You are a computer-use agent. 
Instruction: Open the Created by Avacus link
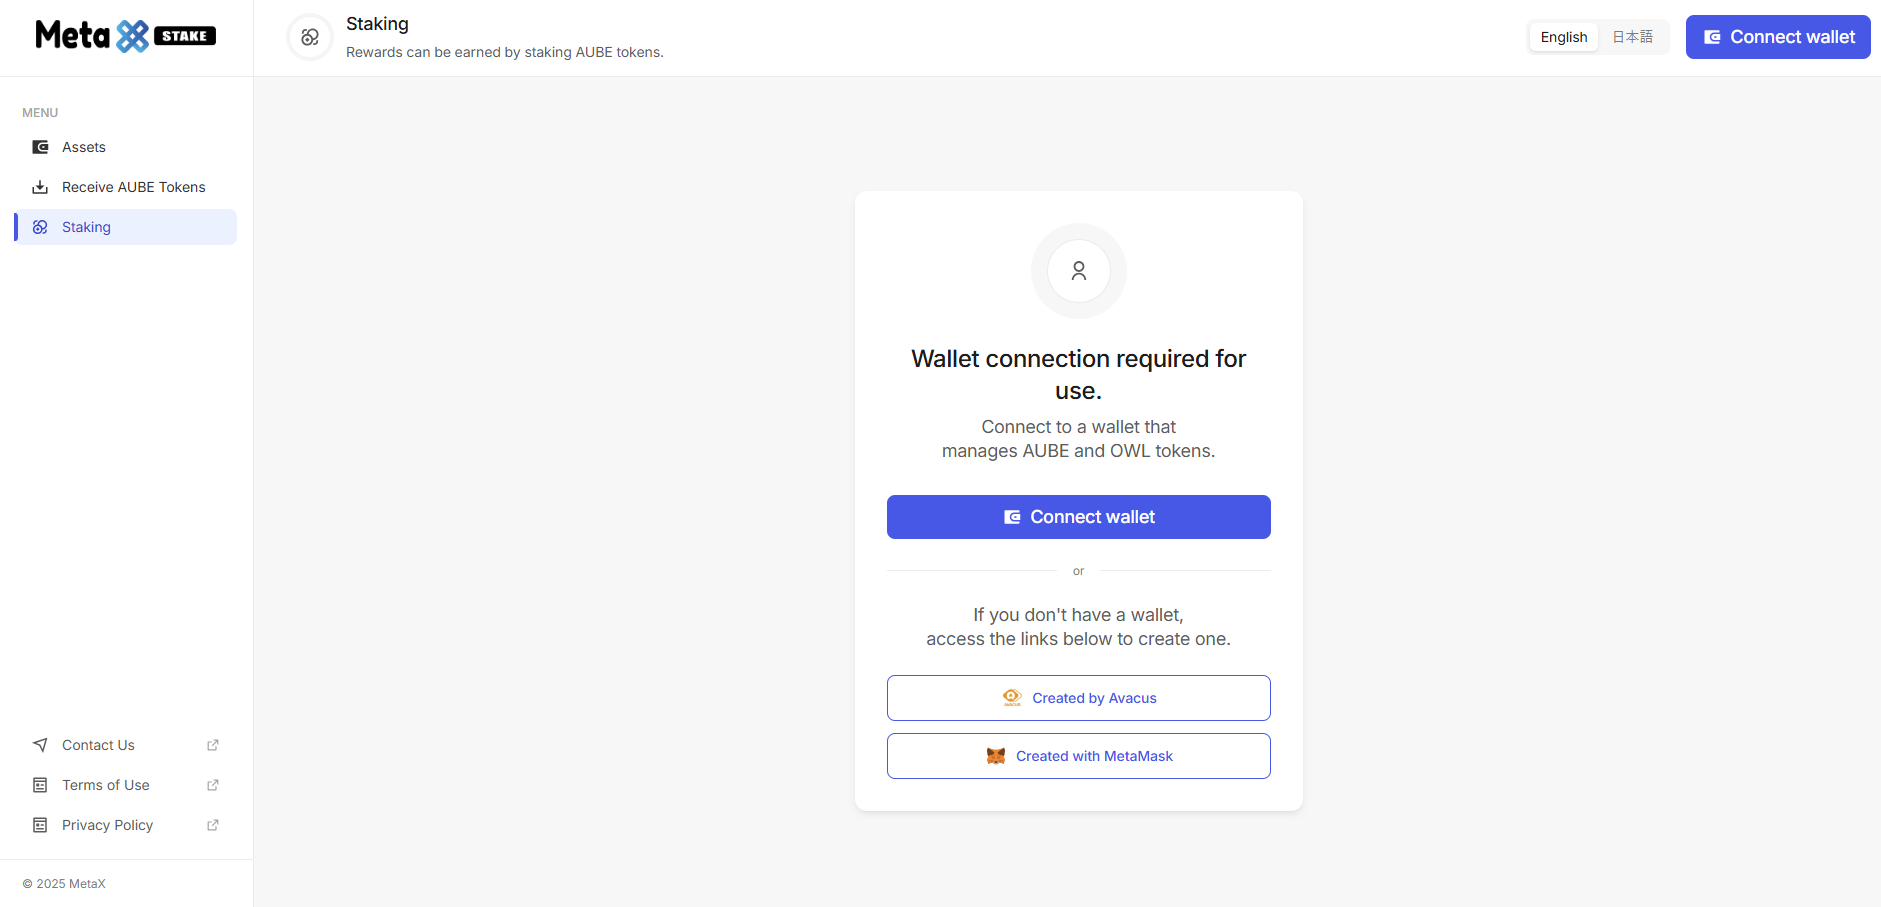click(1078, 698)
